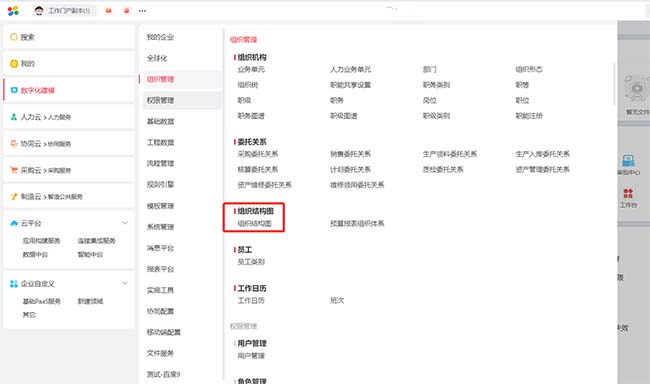Open 智能中台 under 云平台
Image resolution: width=650 pixels, height=384 pixels.
(90, 254)
